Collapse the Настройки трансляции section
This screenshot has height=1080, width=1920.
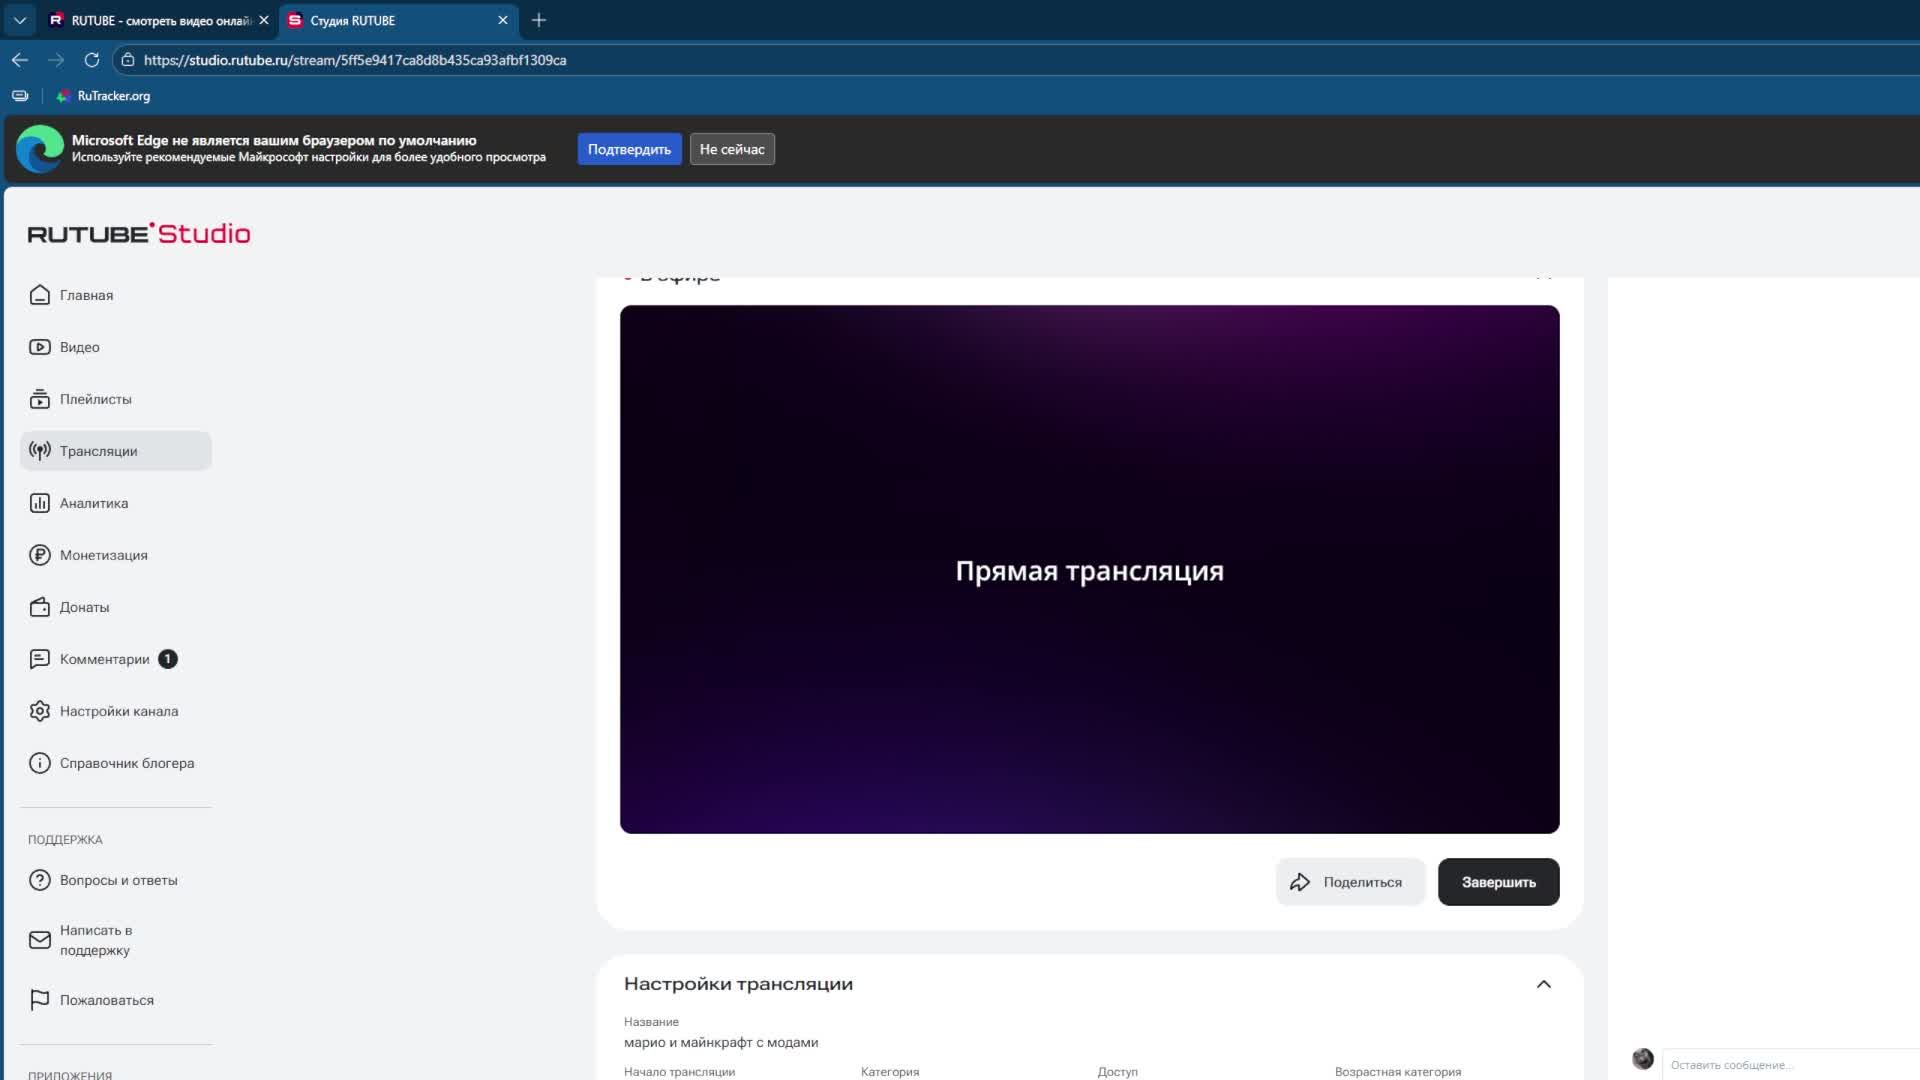click(1543, 984)
